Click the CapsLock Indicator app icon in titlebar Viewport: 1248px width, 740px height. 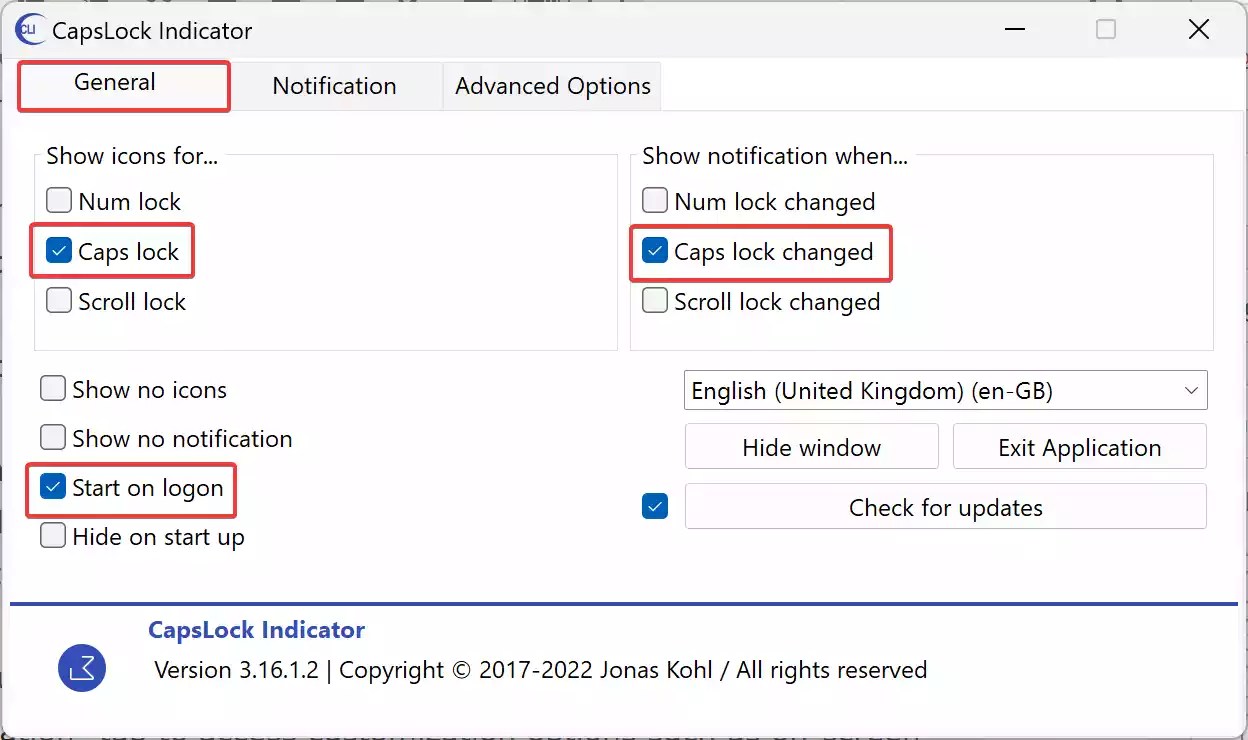coord(27,30)
